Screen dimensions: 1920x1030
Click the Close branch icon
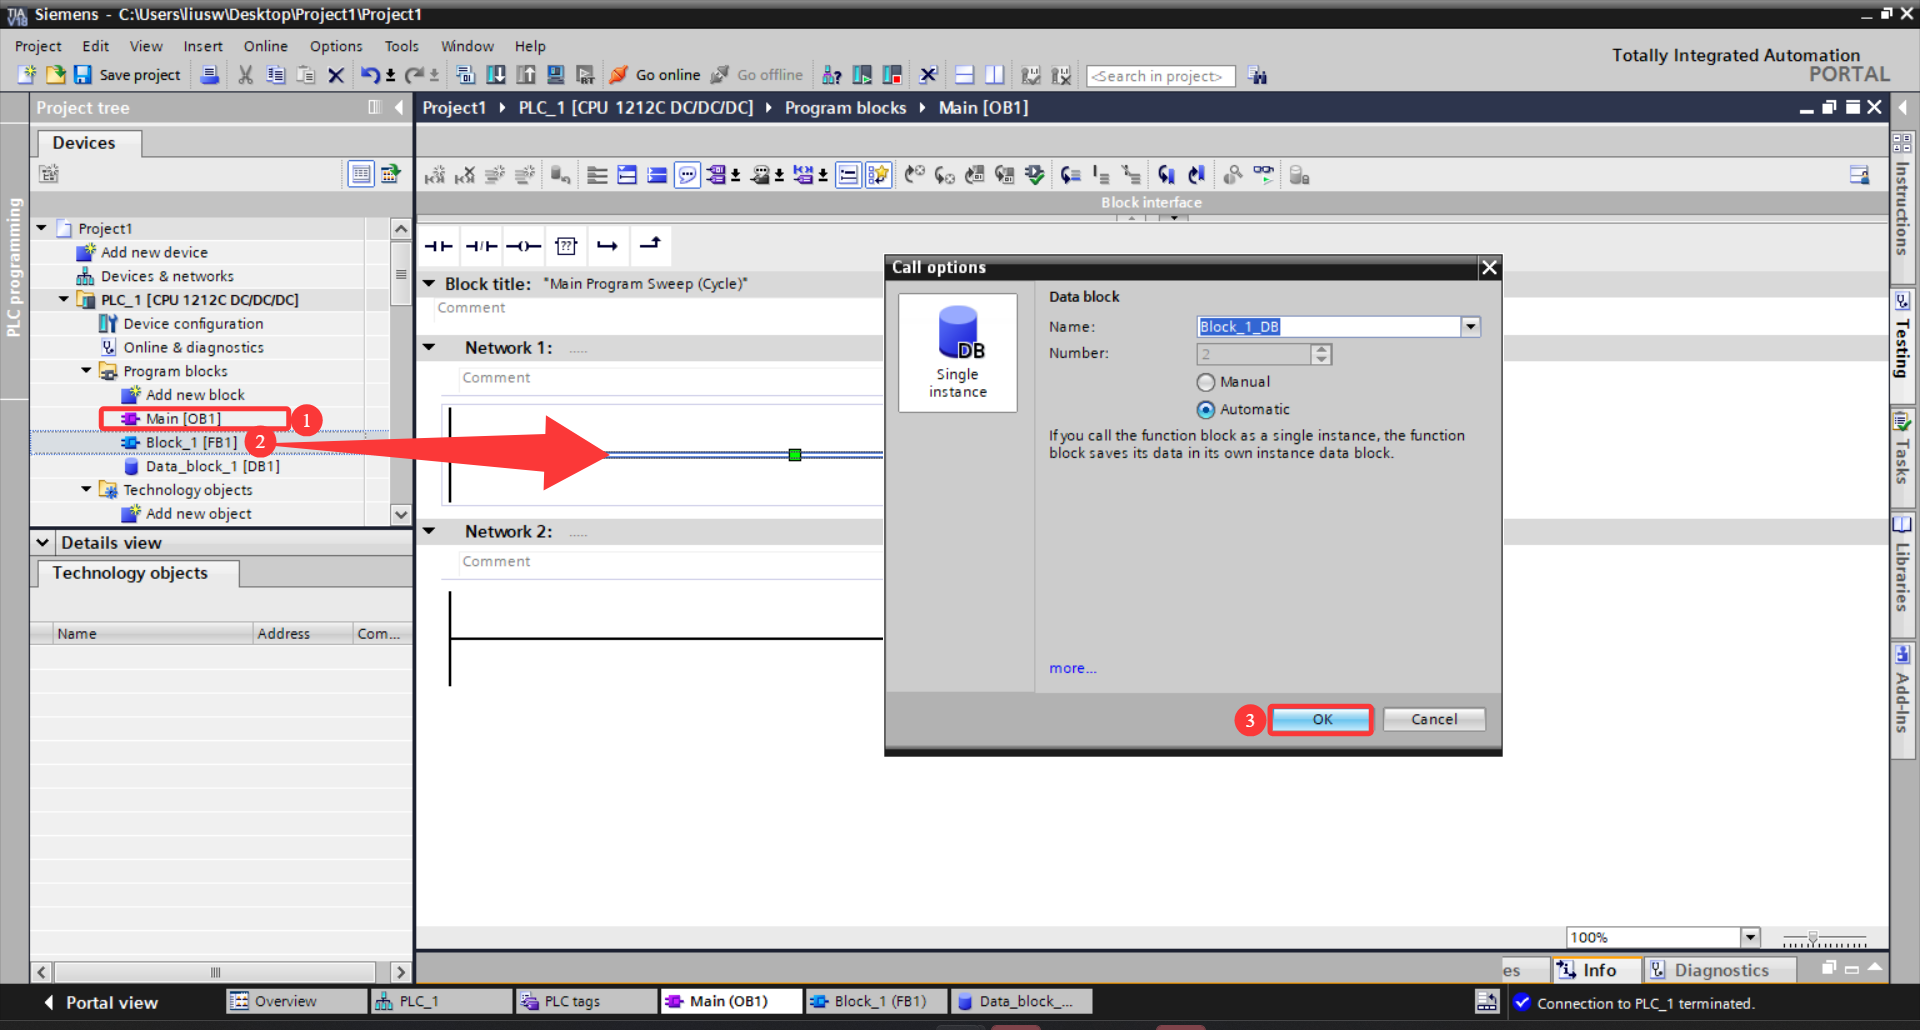[650, 244]
